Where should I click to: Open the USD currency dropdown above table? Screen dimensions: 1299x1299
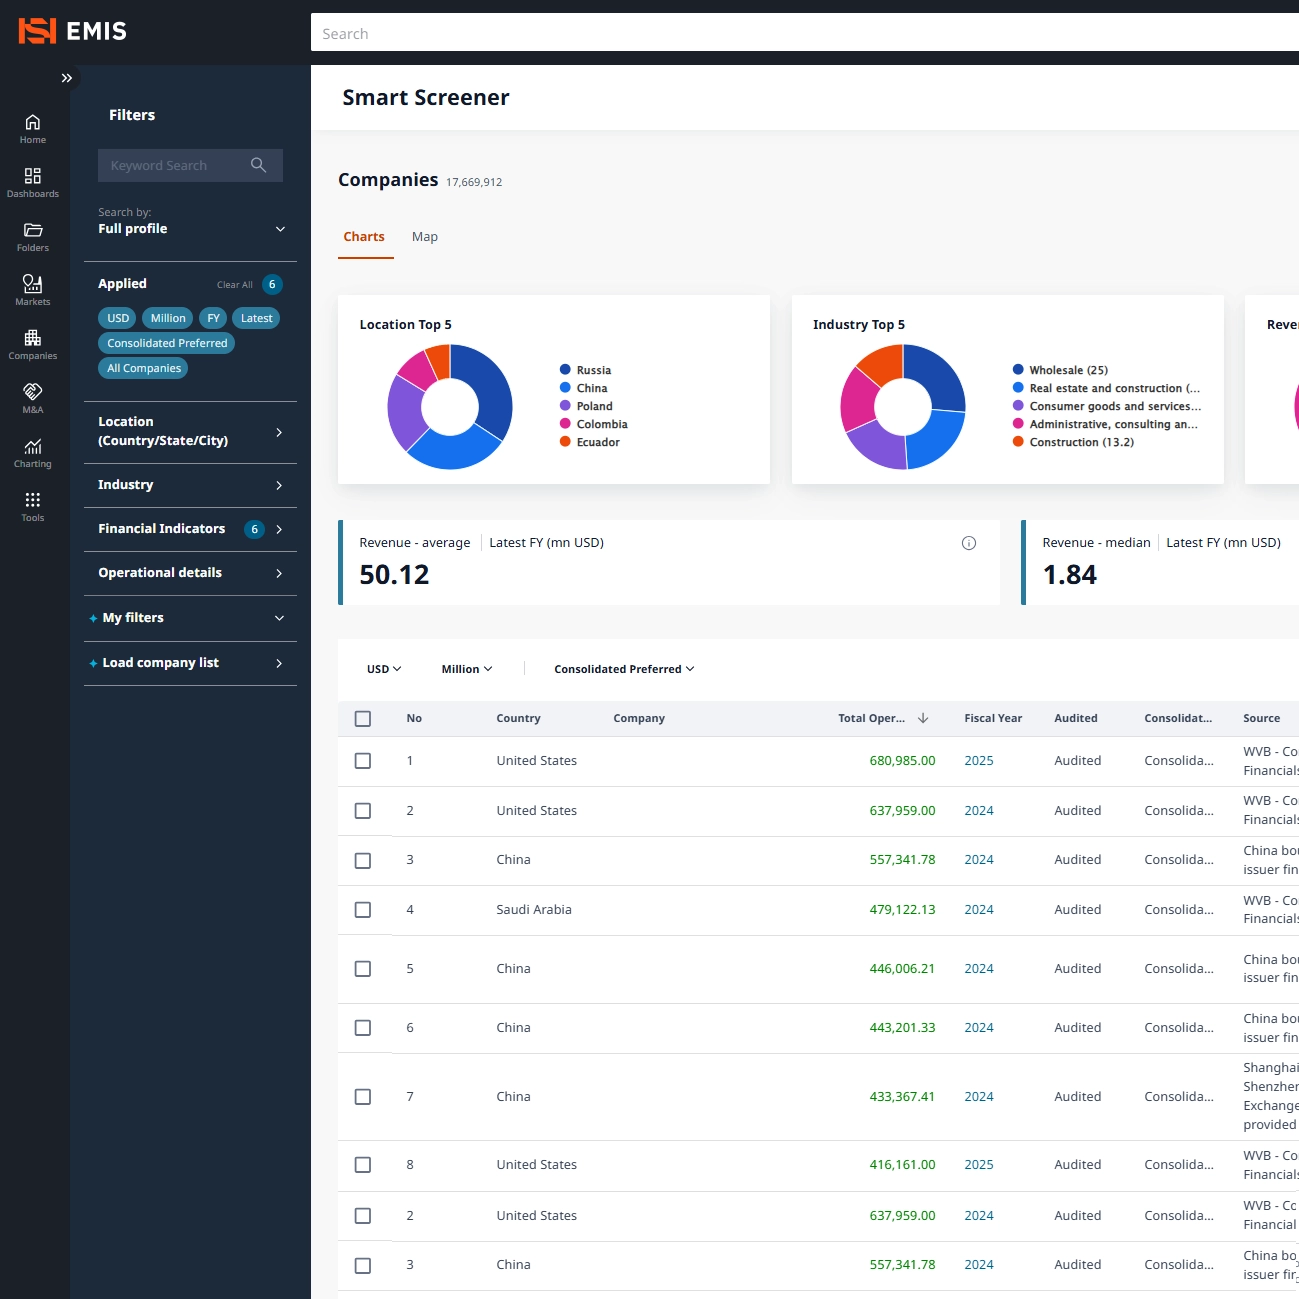tap(384, 669)
